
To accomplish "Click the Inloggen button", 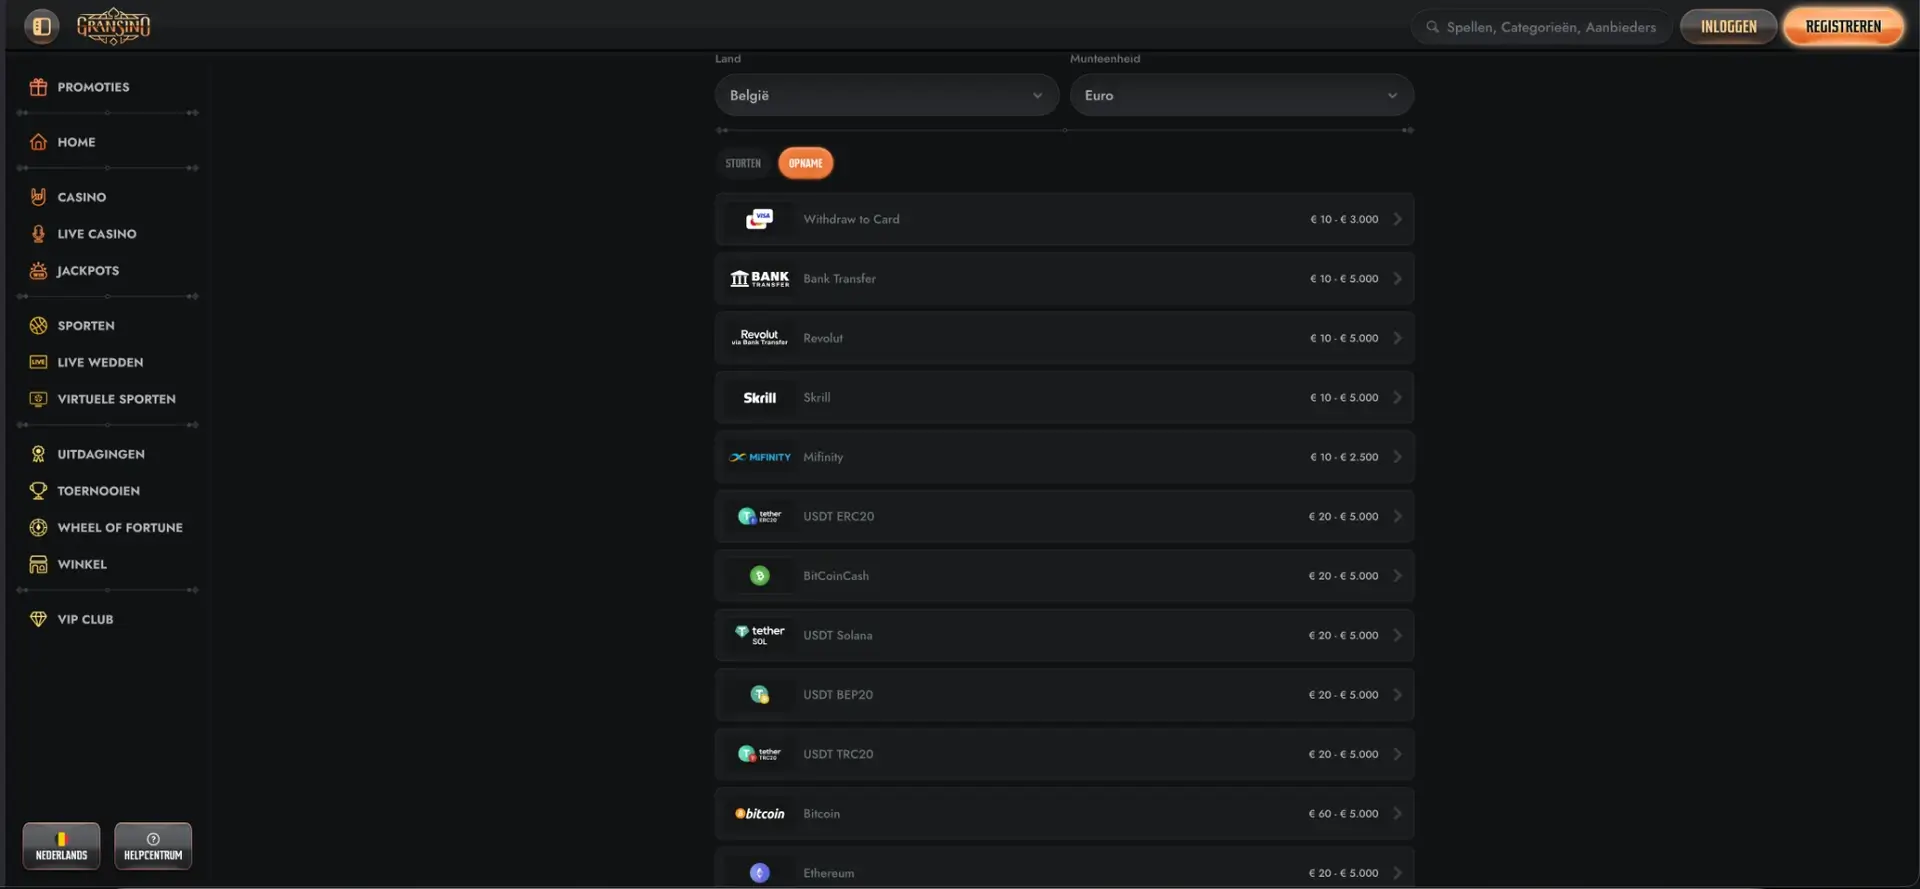I will tap(1728, 27).
